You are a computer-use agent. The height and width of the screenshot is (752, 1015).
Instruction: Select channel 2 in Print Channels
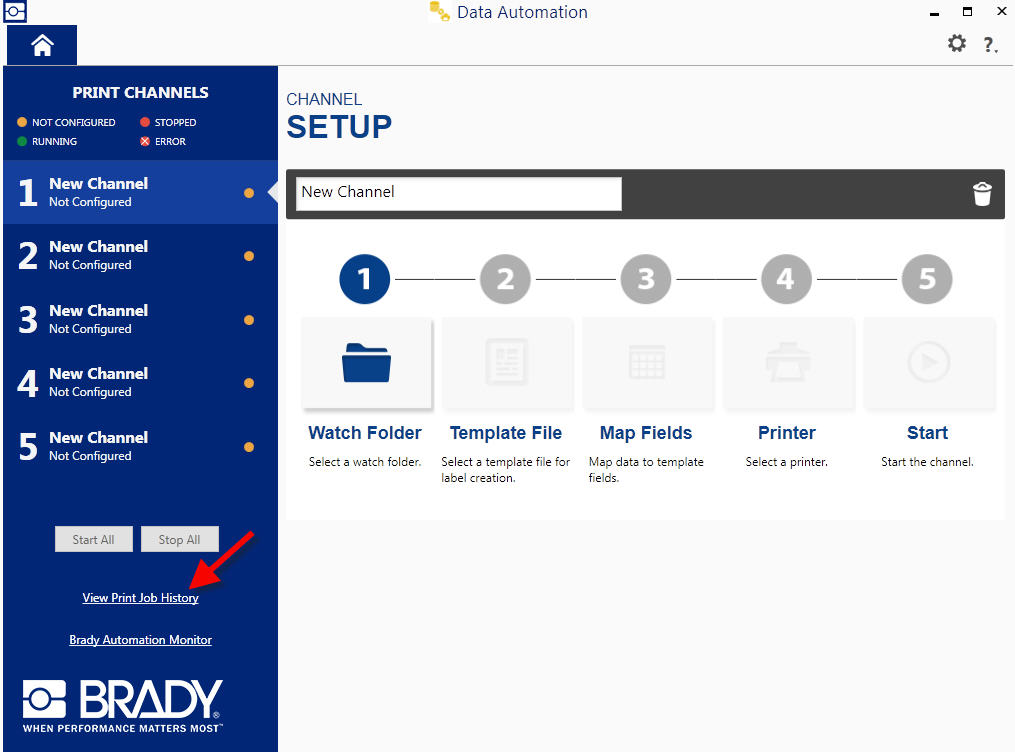pos(140,256)
